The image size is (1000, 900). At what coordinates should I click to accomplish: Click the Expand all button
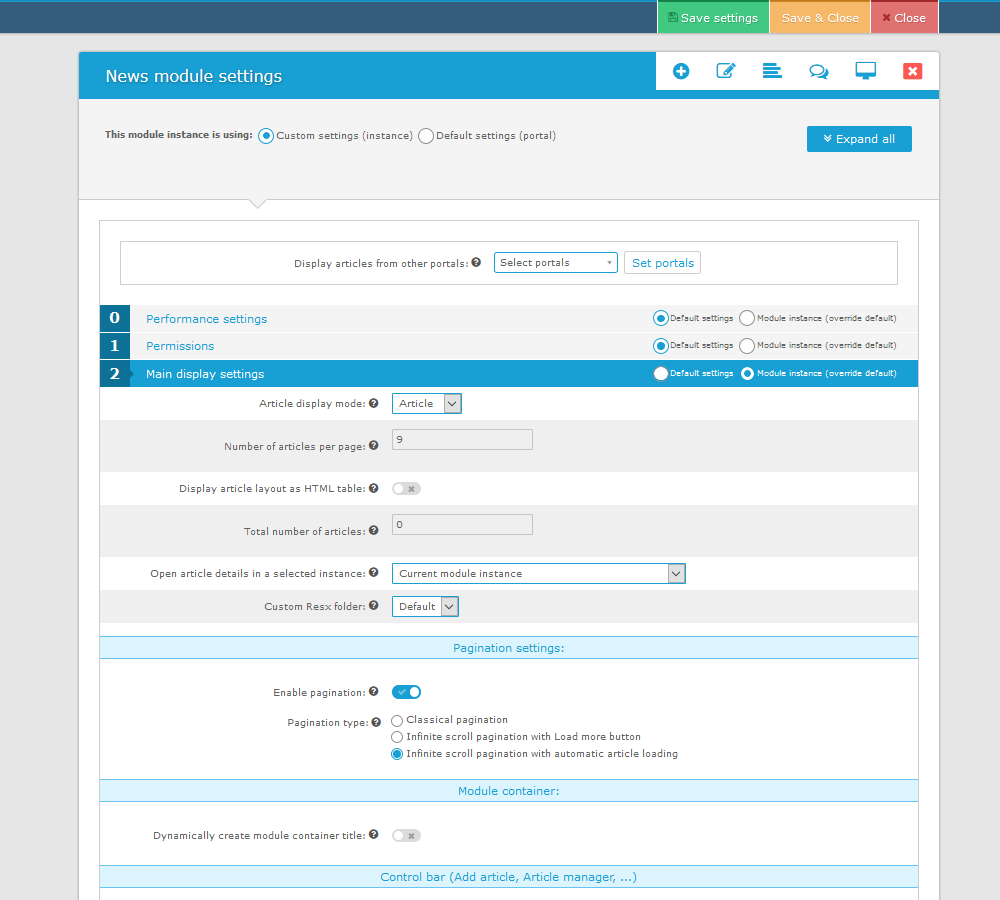pyautogui.click(x=859, y=139)
